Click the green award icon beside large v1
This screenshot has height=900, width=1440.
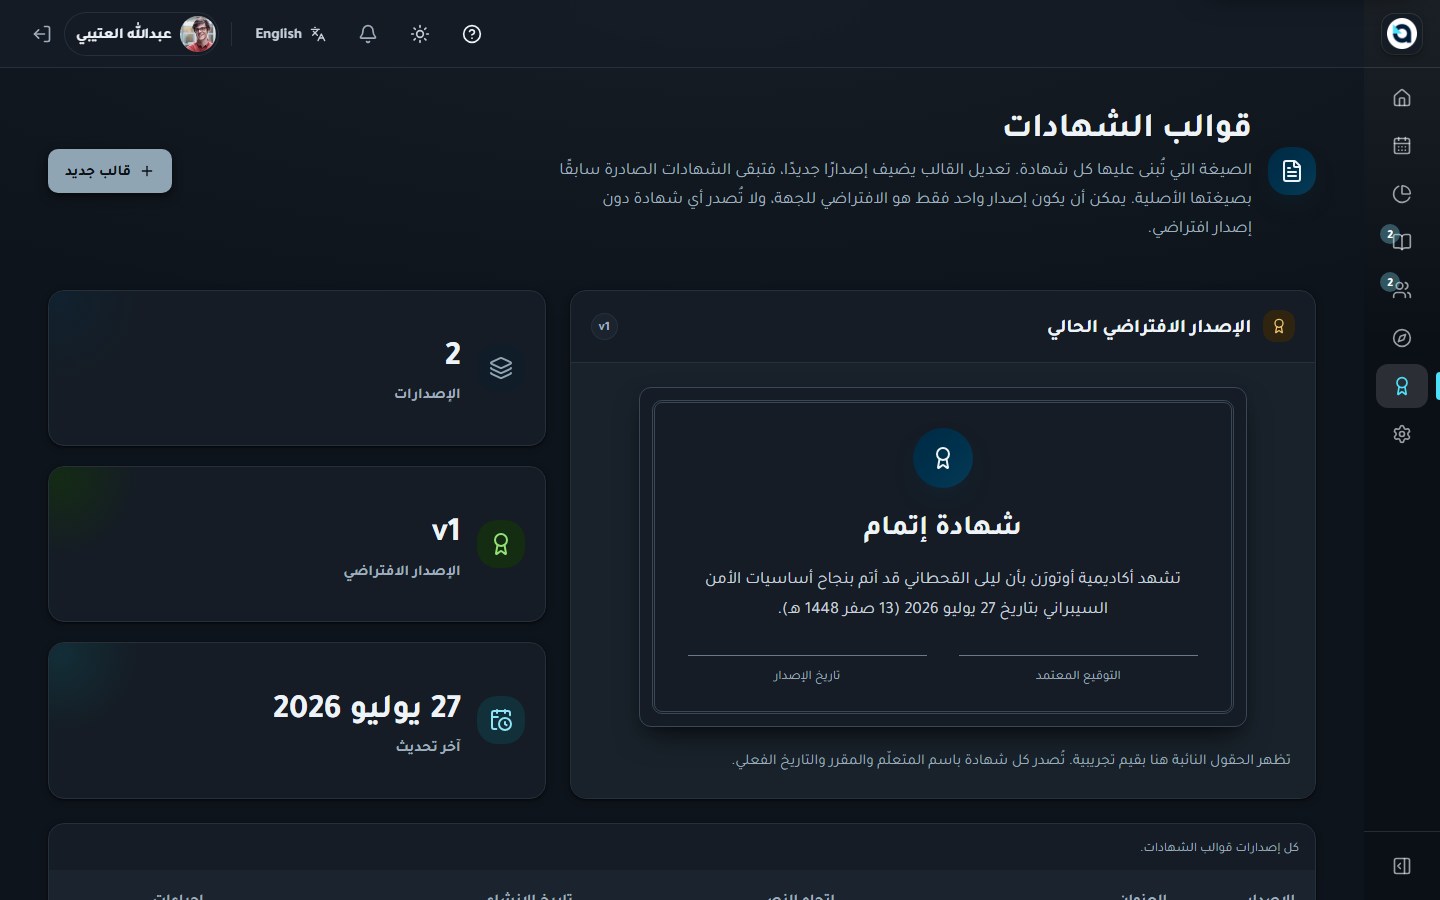pos(501,544)
